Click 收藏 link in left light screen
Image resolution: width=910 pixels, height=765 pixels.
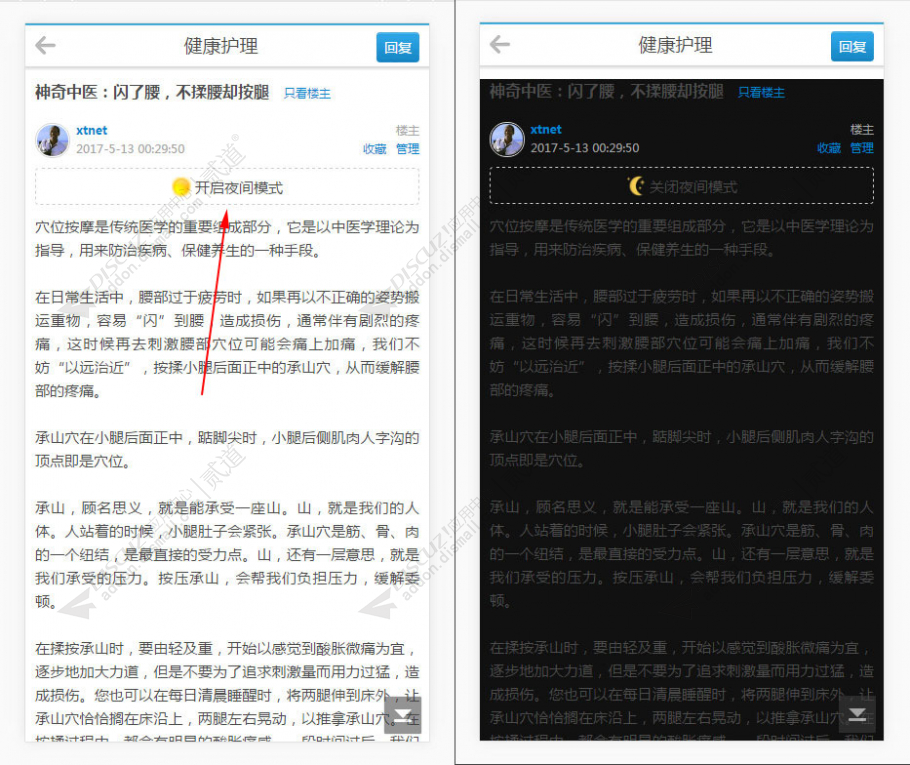[x=374, y=149]
